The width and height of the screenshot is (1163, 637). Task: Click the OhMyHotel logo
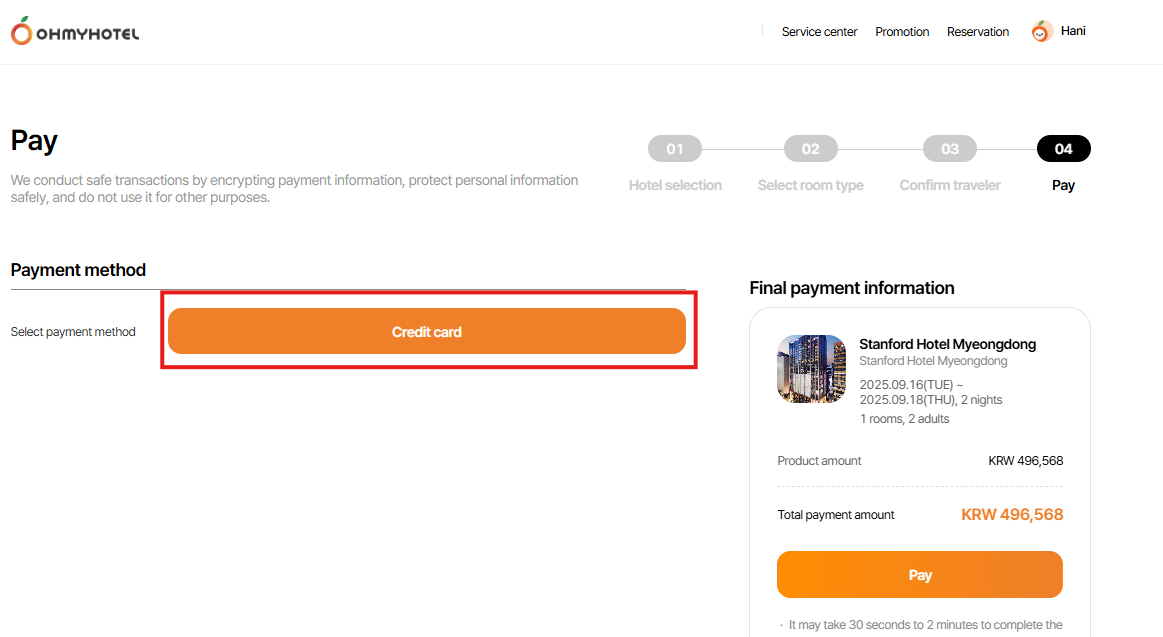(x=75, y=33)
